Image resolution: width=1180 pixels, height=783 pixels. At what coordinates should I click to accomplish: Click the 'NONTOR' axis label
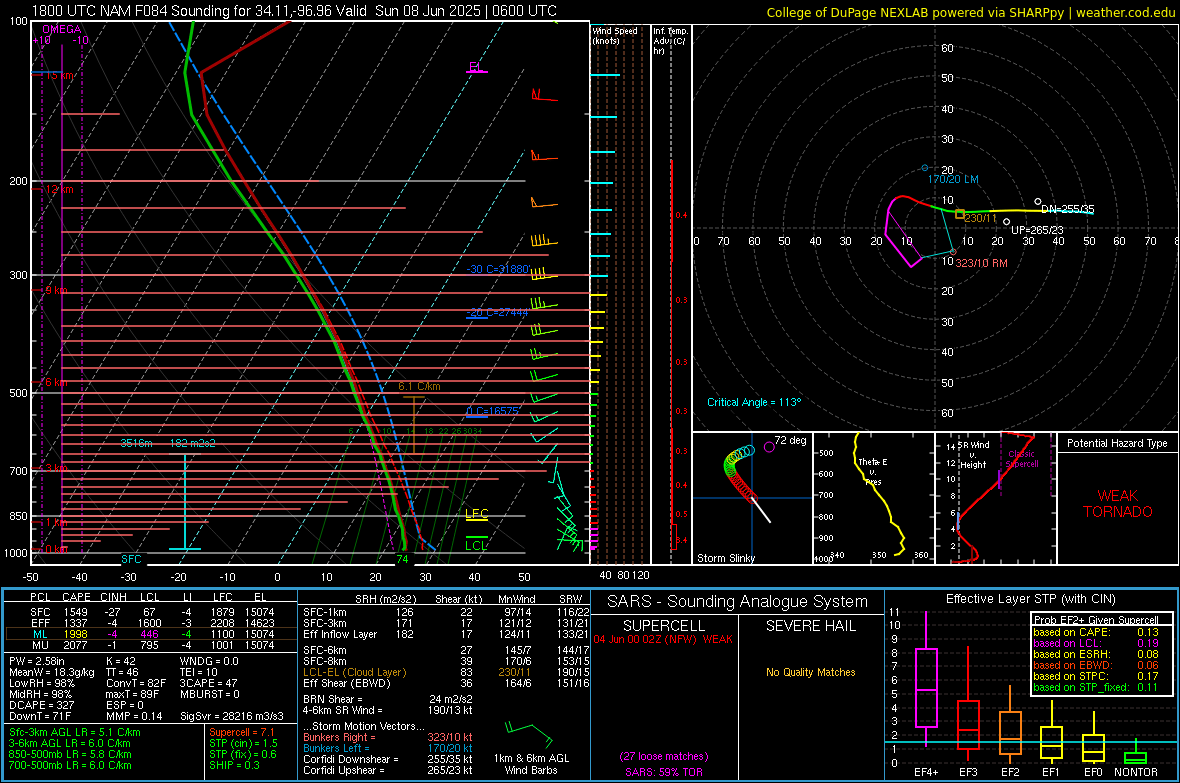click(1136, 772)
